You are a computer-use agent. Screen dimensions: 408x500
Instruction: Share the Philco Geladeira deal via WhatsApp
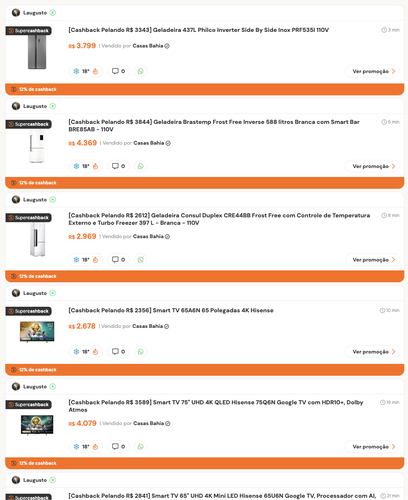pyautogui.click(x=140, y=71)
